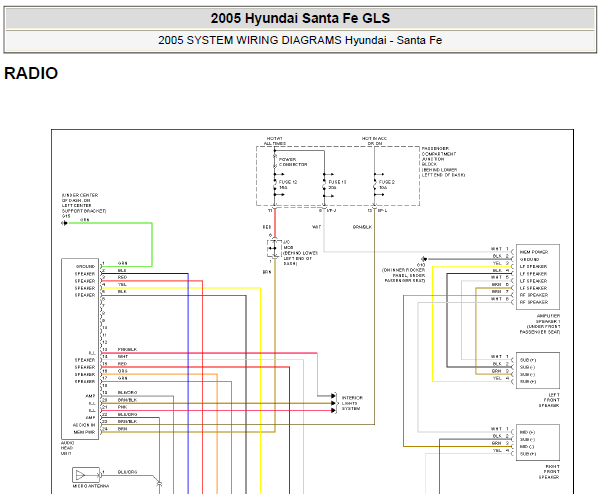The height and width of the screenshot is (494, 607).
Task: Click the under center of dash G15 location note
Action: point(84,206)
